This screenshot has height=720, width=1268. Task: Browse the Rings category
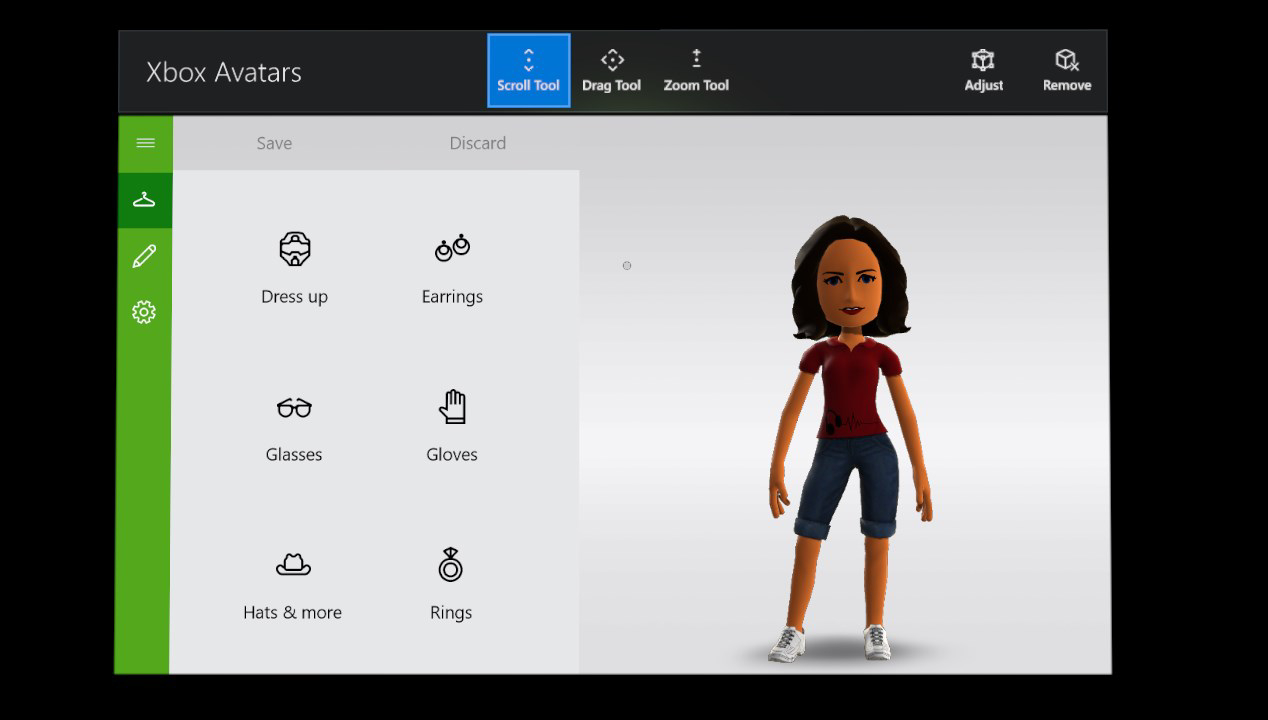click(450, 584)
